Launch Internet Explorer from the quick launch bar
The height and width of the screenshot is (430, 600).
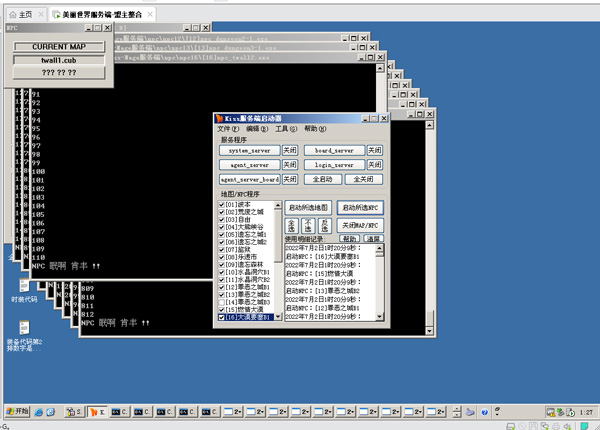(39, 412)
